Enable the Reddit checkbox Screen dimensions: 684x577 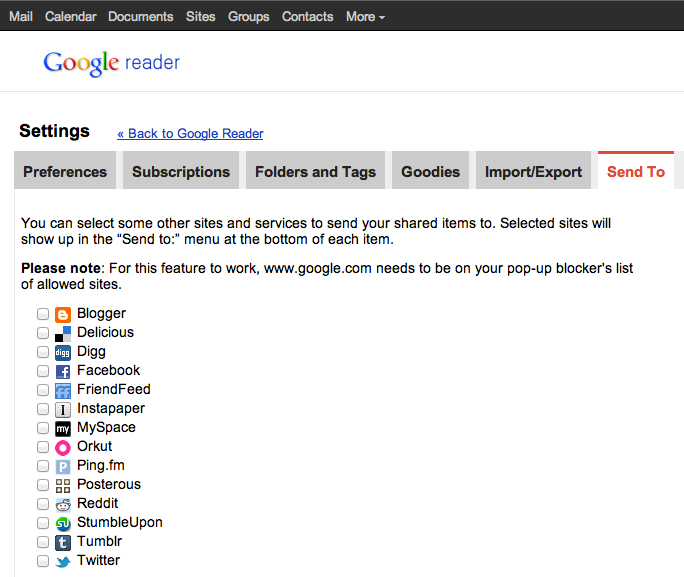[43, 504]
